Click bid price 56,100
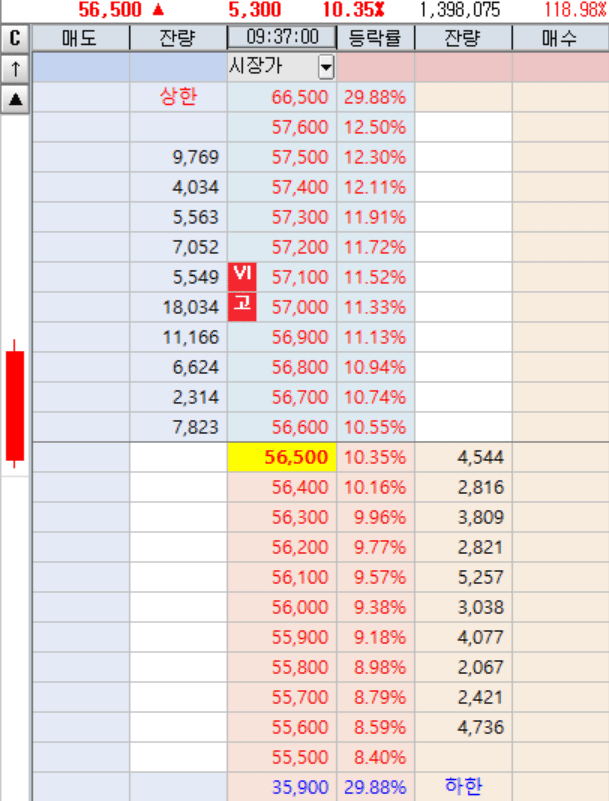 pyautogui.click(x=282, y=577)
